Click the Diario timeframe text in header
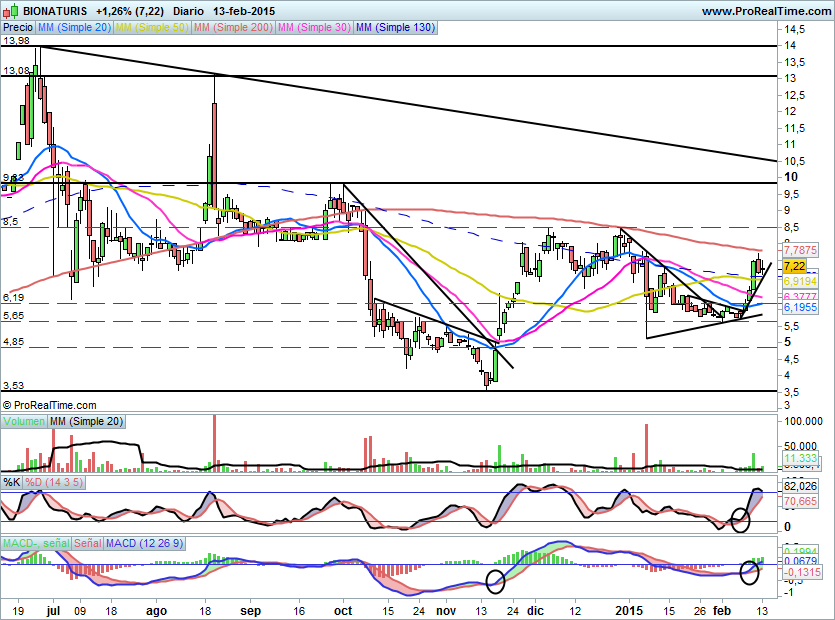Screen dimensions: 835x620 pyautogui.click(x=188, y=10)
